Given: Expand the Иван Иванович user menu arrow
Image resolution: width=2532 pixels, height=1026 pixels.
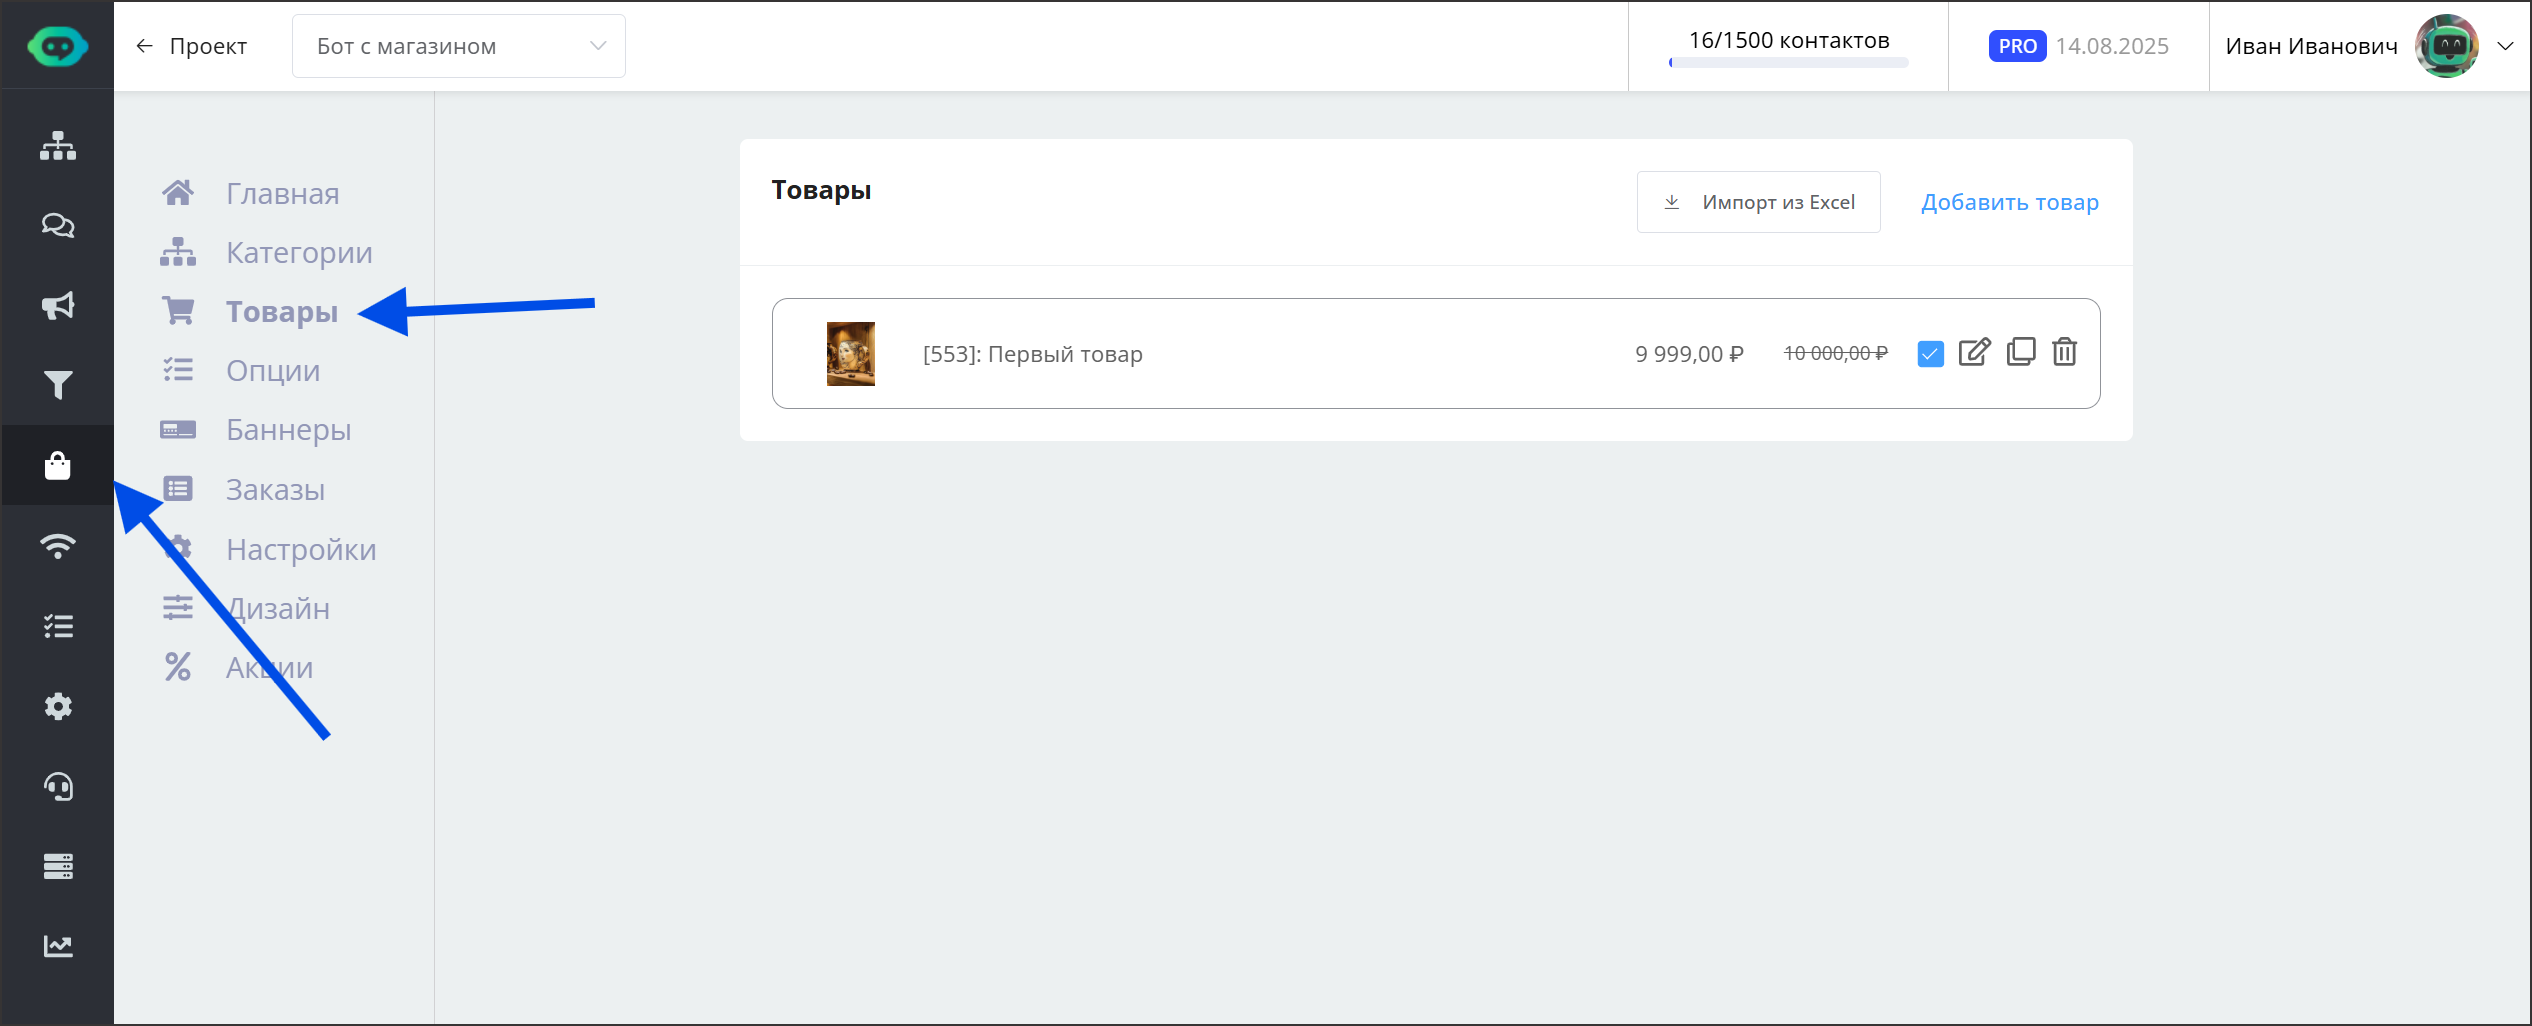Looking at the screenshot, I should [2505, 46].
